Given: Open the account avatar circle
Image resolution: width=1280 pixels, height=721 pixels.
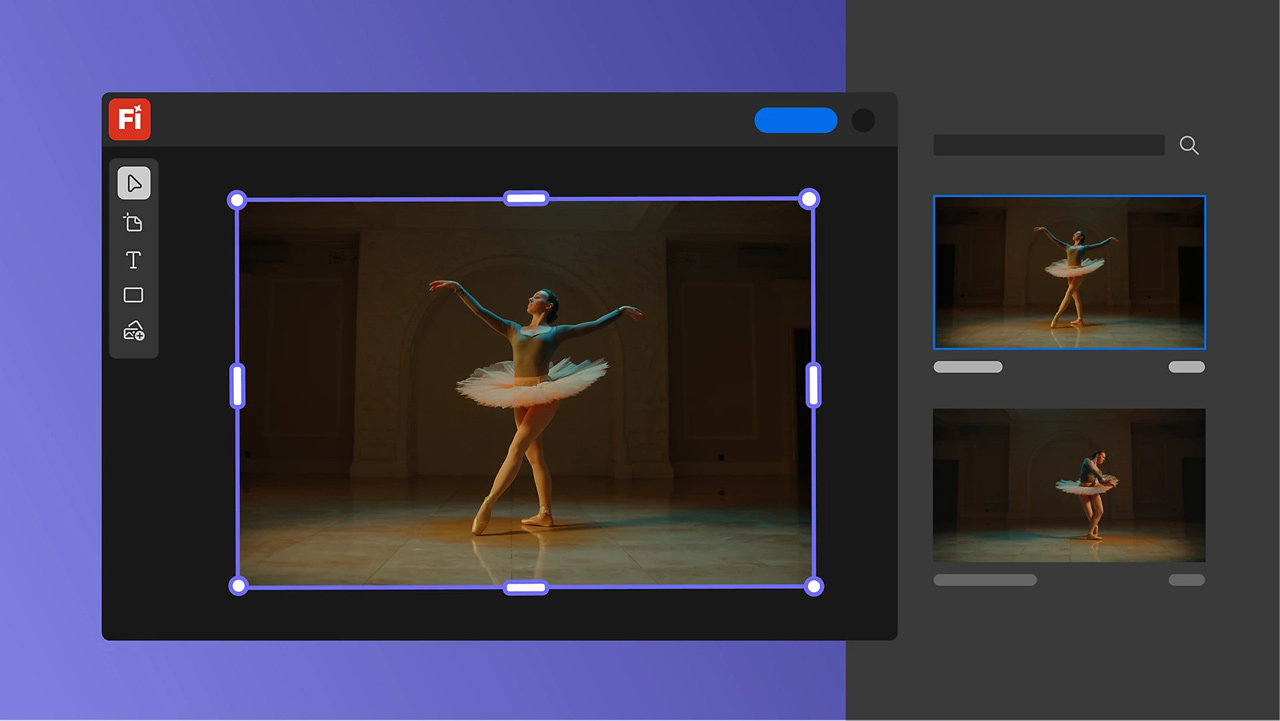Looking at the screenshot, I should point(863,120).
